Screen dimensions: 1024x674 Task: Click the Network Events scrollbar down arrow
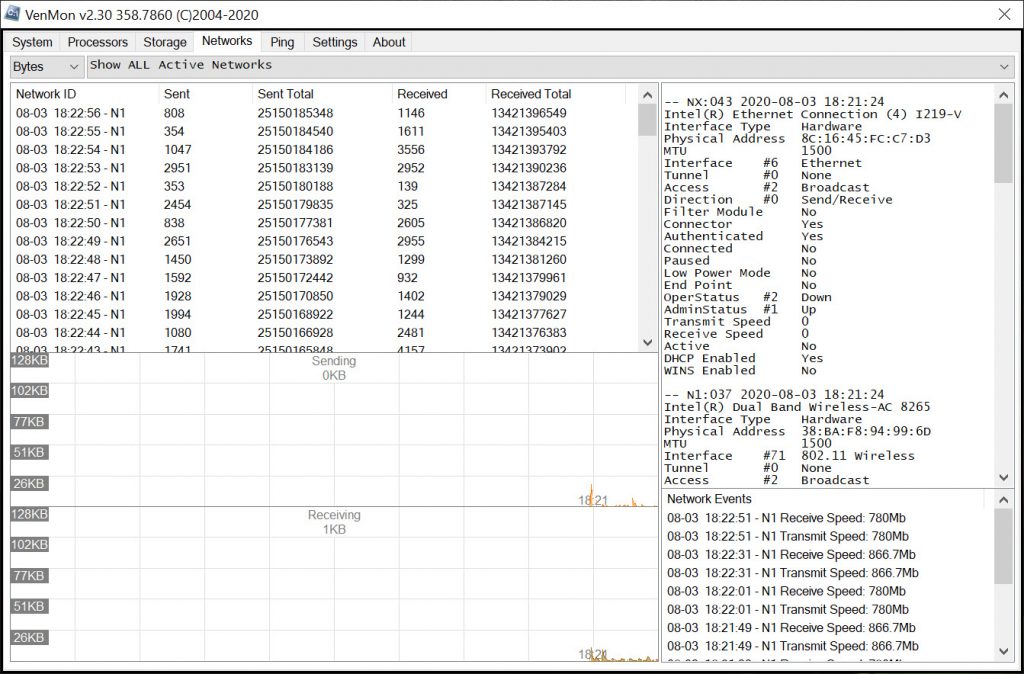click(1003, 651)
